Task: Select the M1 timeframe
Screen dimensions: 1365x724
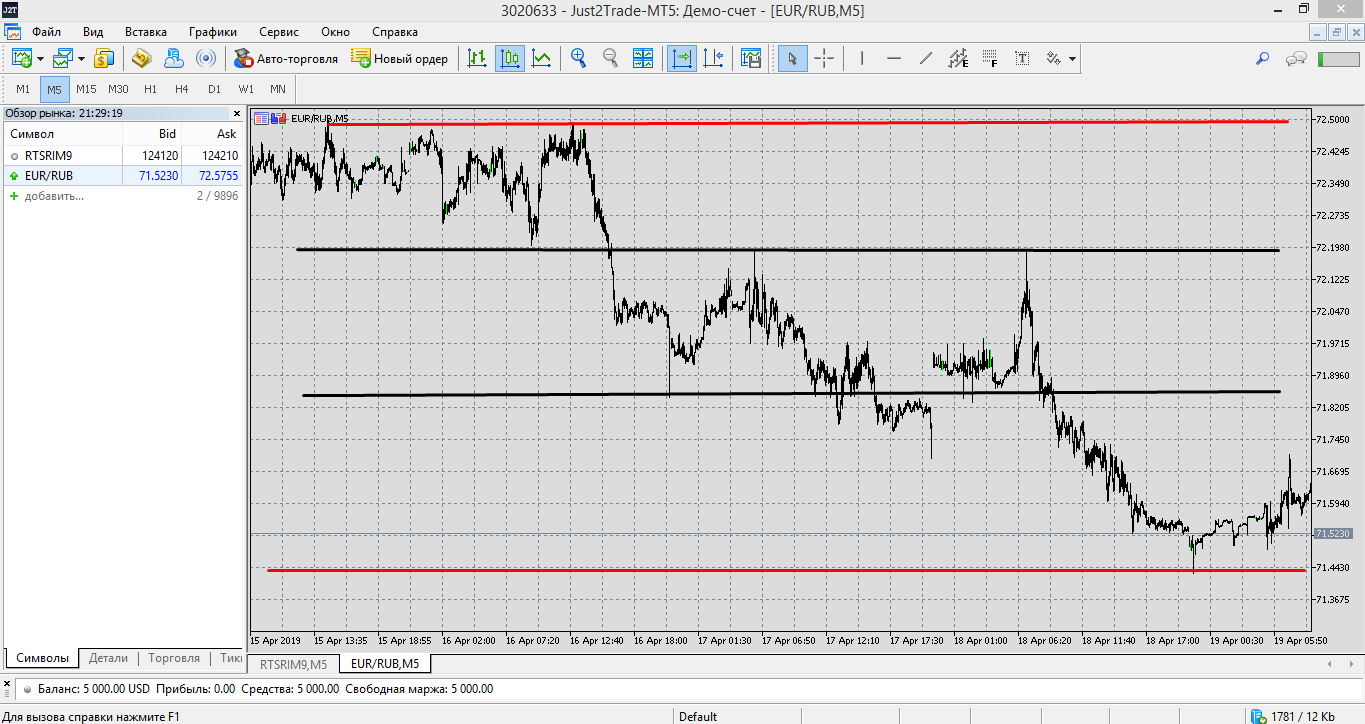Action: pos(23,89)
